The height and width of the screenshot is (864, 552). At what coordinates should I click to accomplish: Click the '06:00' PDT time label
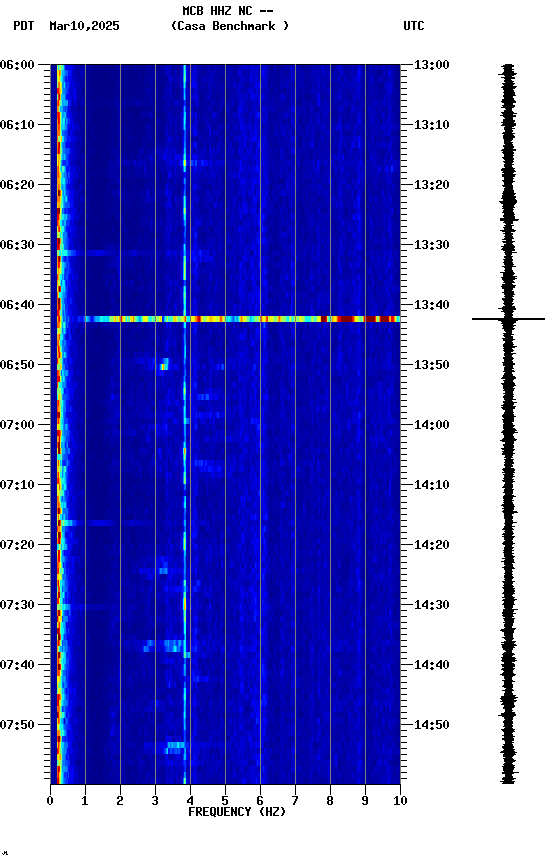pos(17,65)
